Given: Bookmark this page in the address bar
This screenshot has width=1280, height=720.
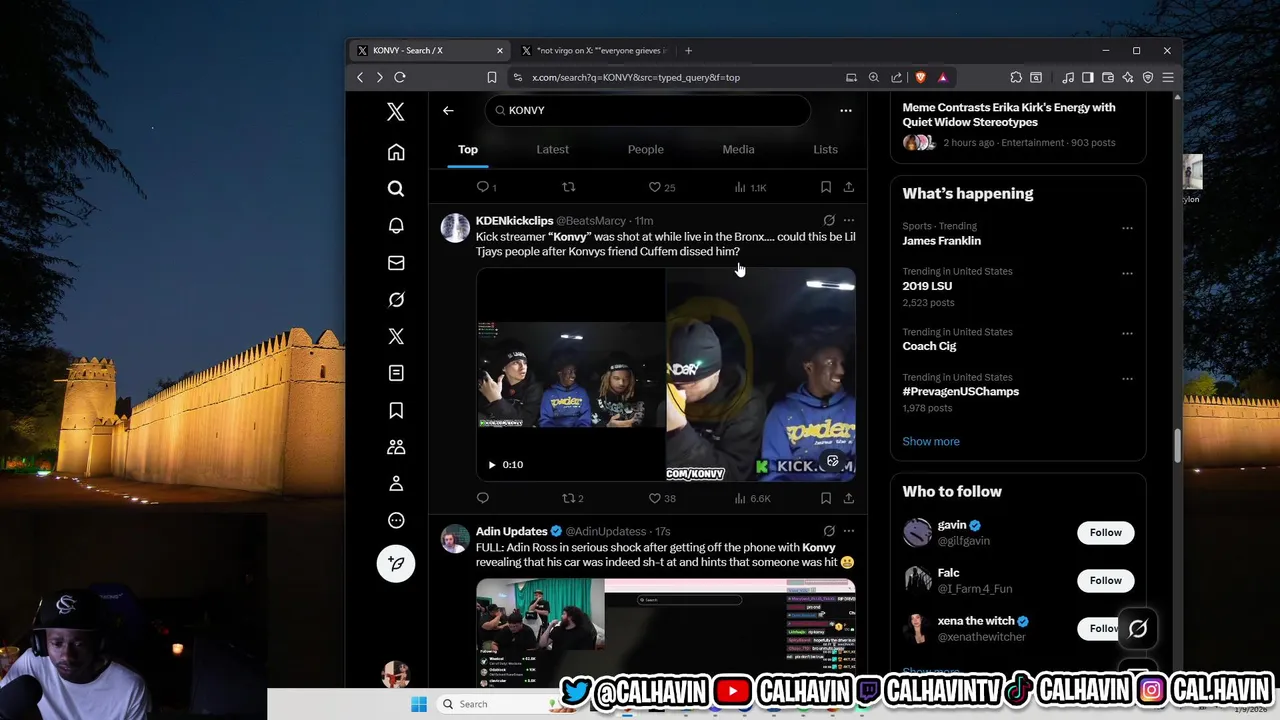Looking at the screenshot, I should click(x=492, y=77).
